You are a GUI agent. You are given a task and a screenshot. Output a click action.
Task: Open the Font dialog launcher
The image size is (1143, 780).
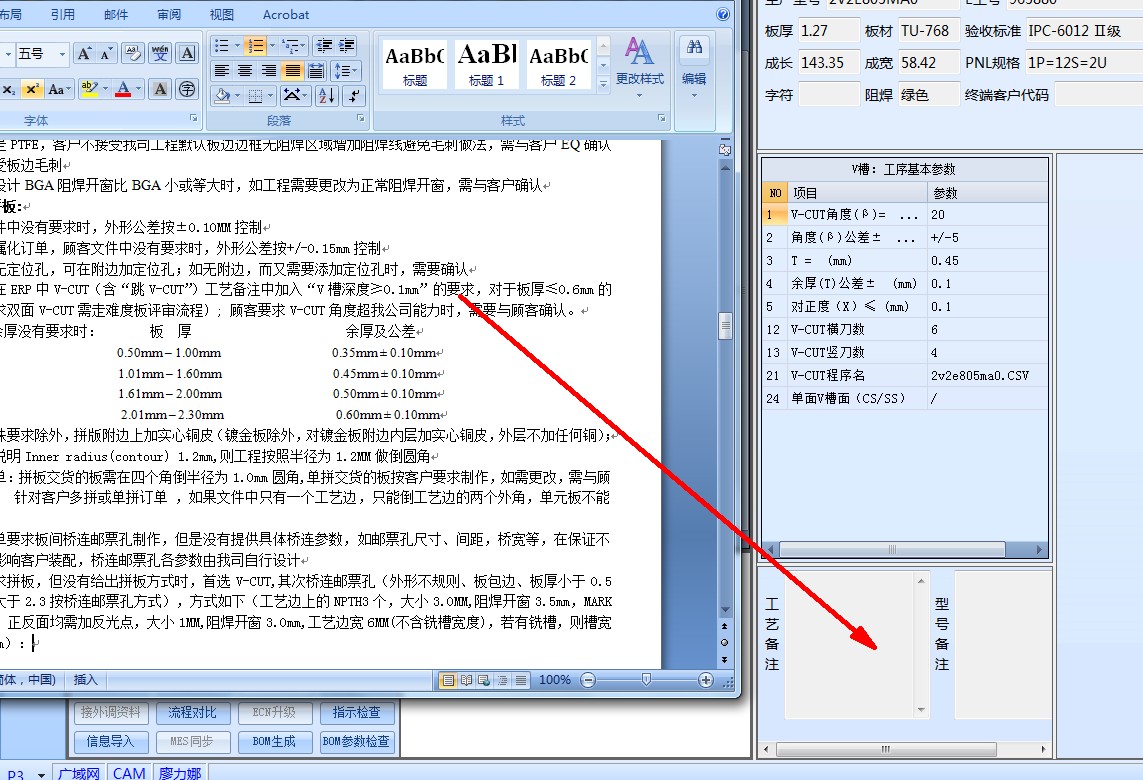tap(194, 118)
